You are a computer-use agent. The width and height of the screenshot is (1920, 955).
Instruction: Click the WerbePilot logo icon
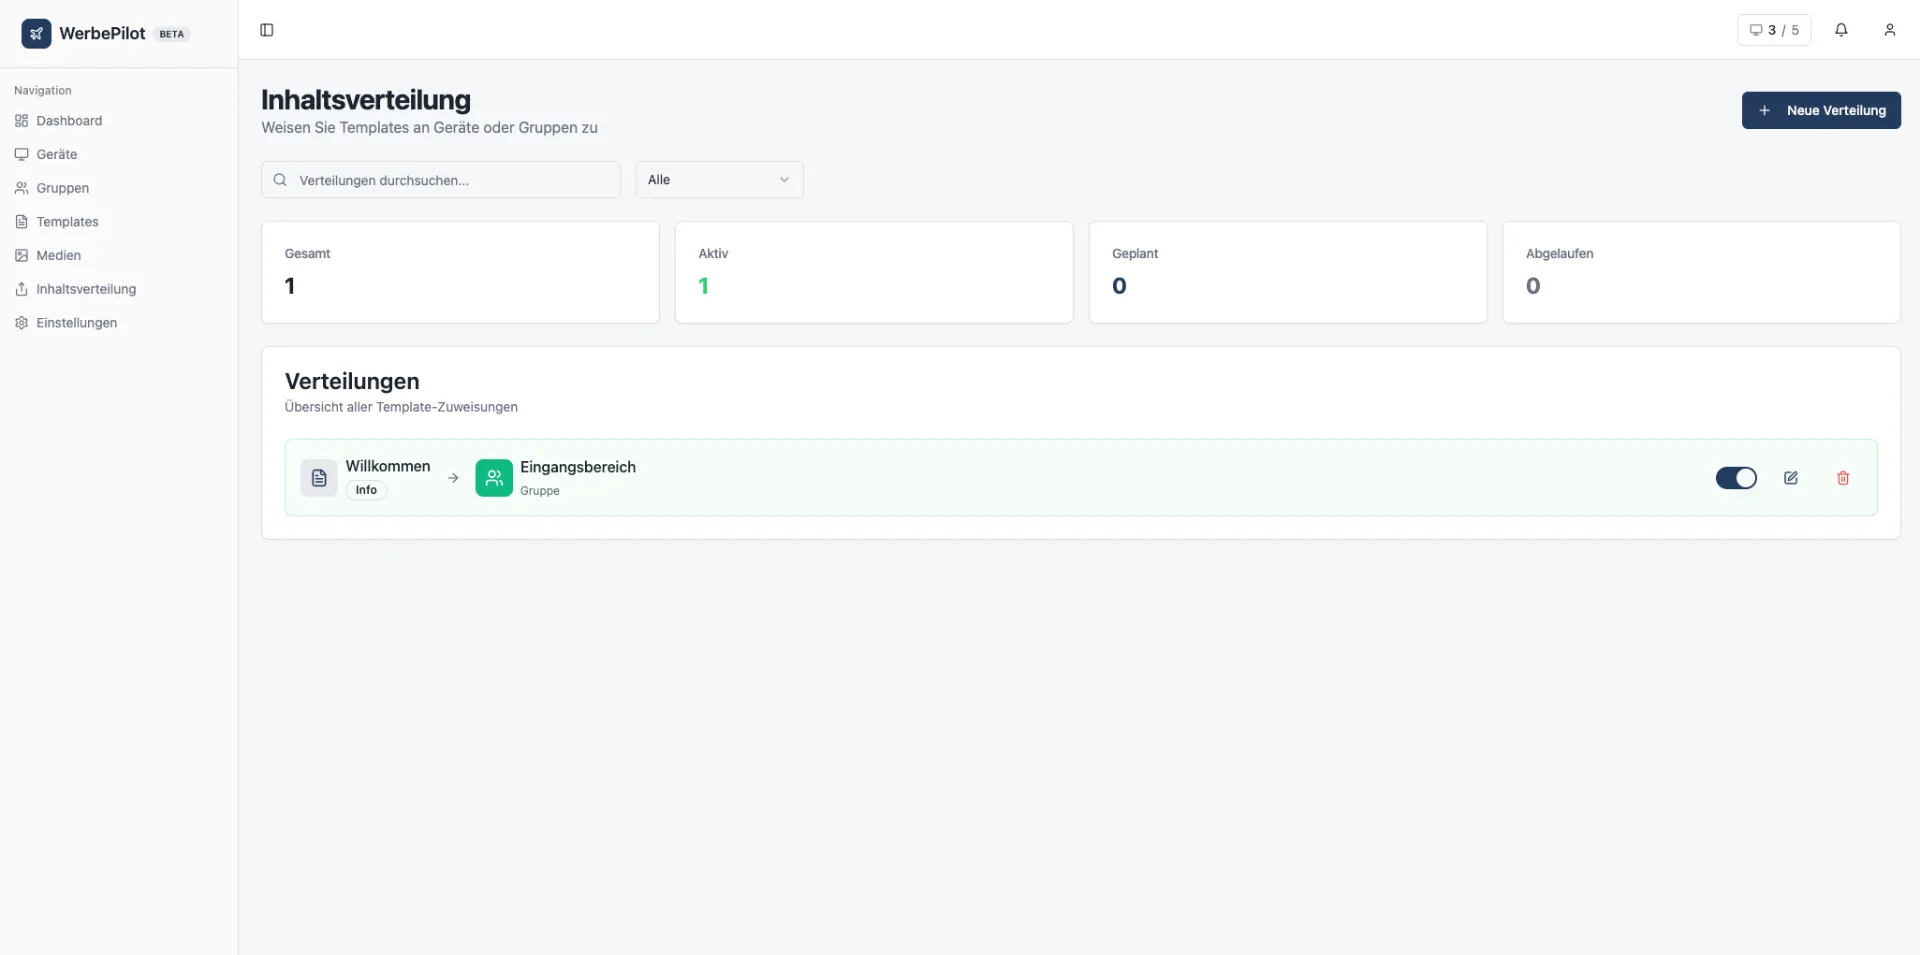click(x=36, y=33)
